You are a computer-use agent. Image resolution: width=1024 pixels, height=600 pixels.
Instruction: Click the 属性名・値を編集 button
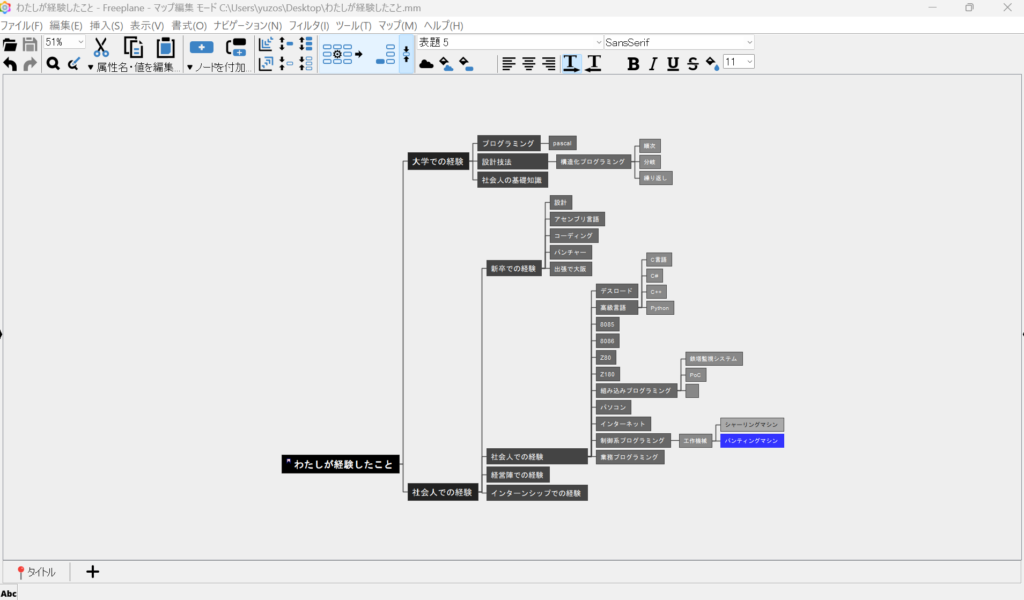click(x=132, y=67)
